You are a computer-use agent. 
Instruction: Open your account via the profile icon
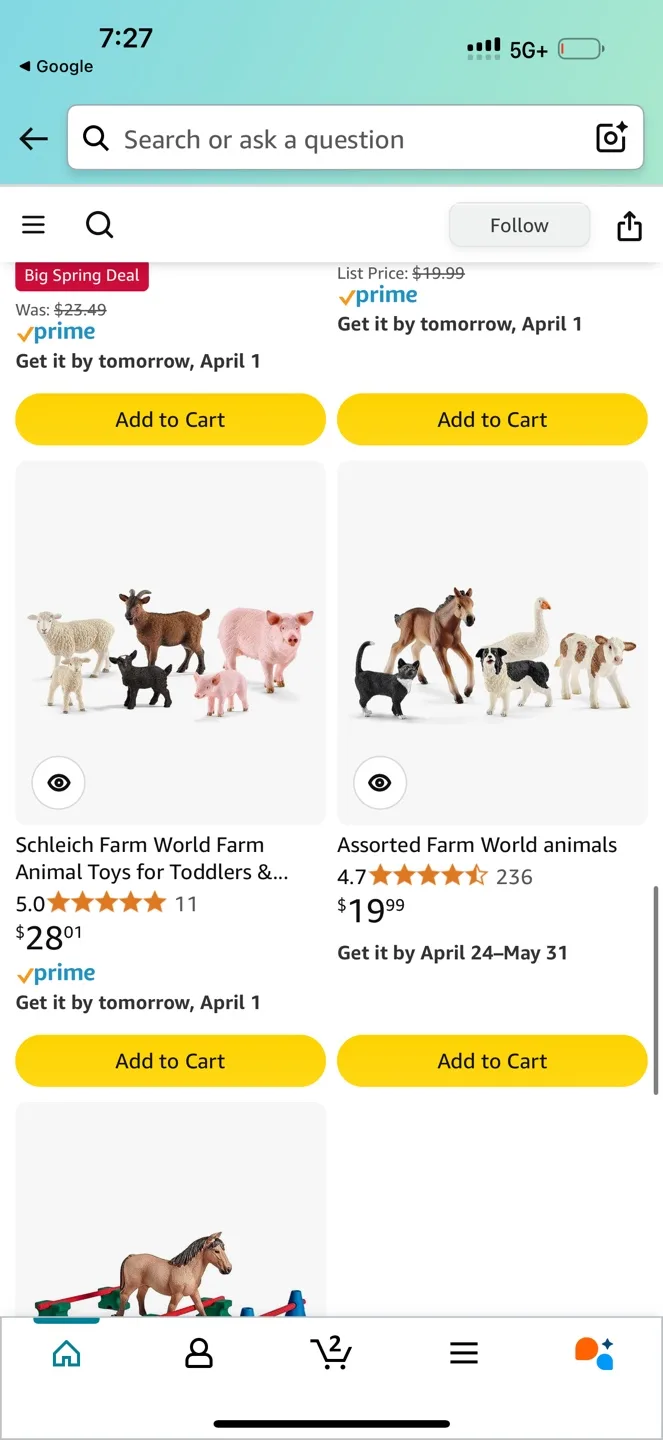(199, 1352)
